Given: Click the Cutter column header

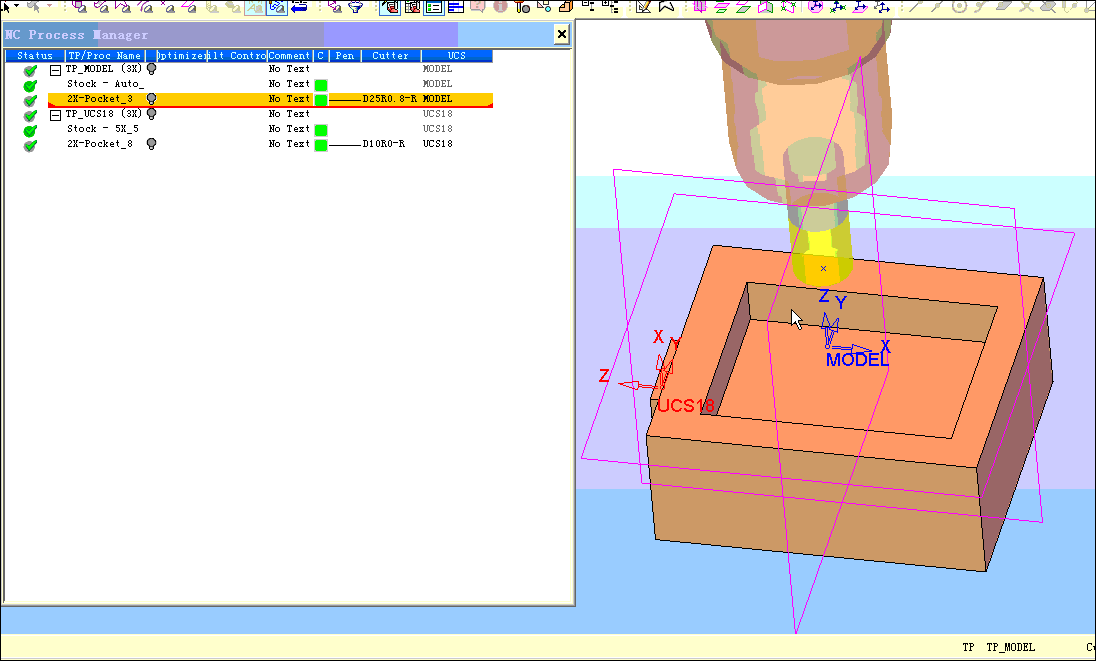Looking at the screenshot, I should (391, 56).
